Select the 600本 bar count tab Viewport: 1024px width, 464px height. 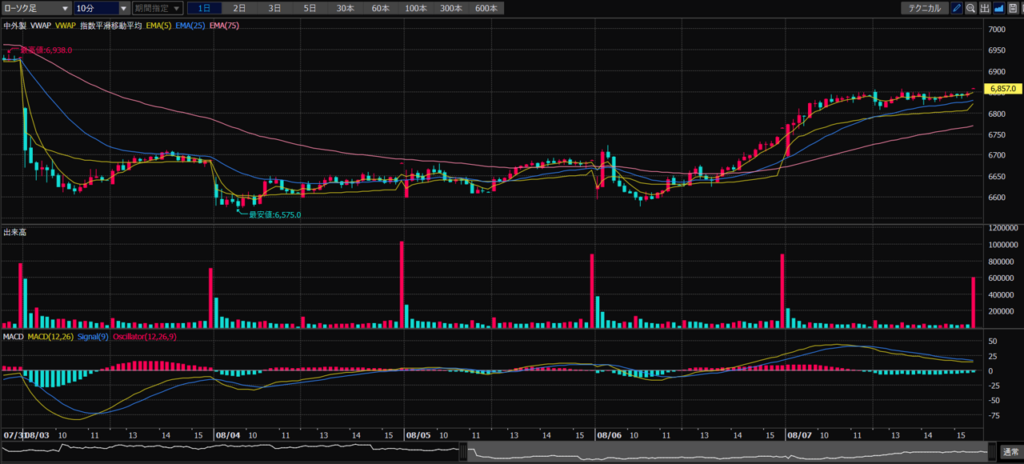pos(487,8)
